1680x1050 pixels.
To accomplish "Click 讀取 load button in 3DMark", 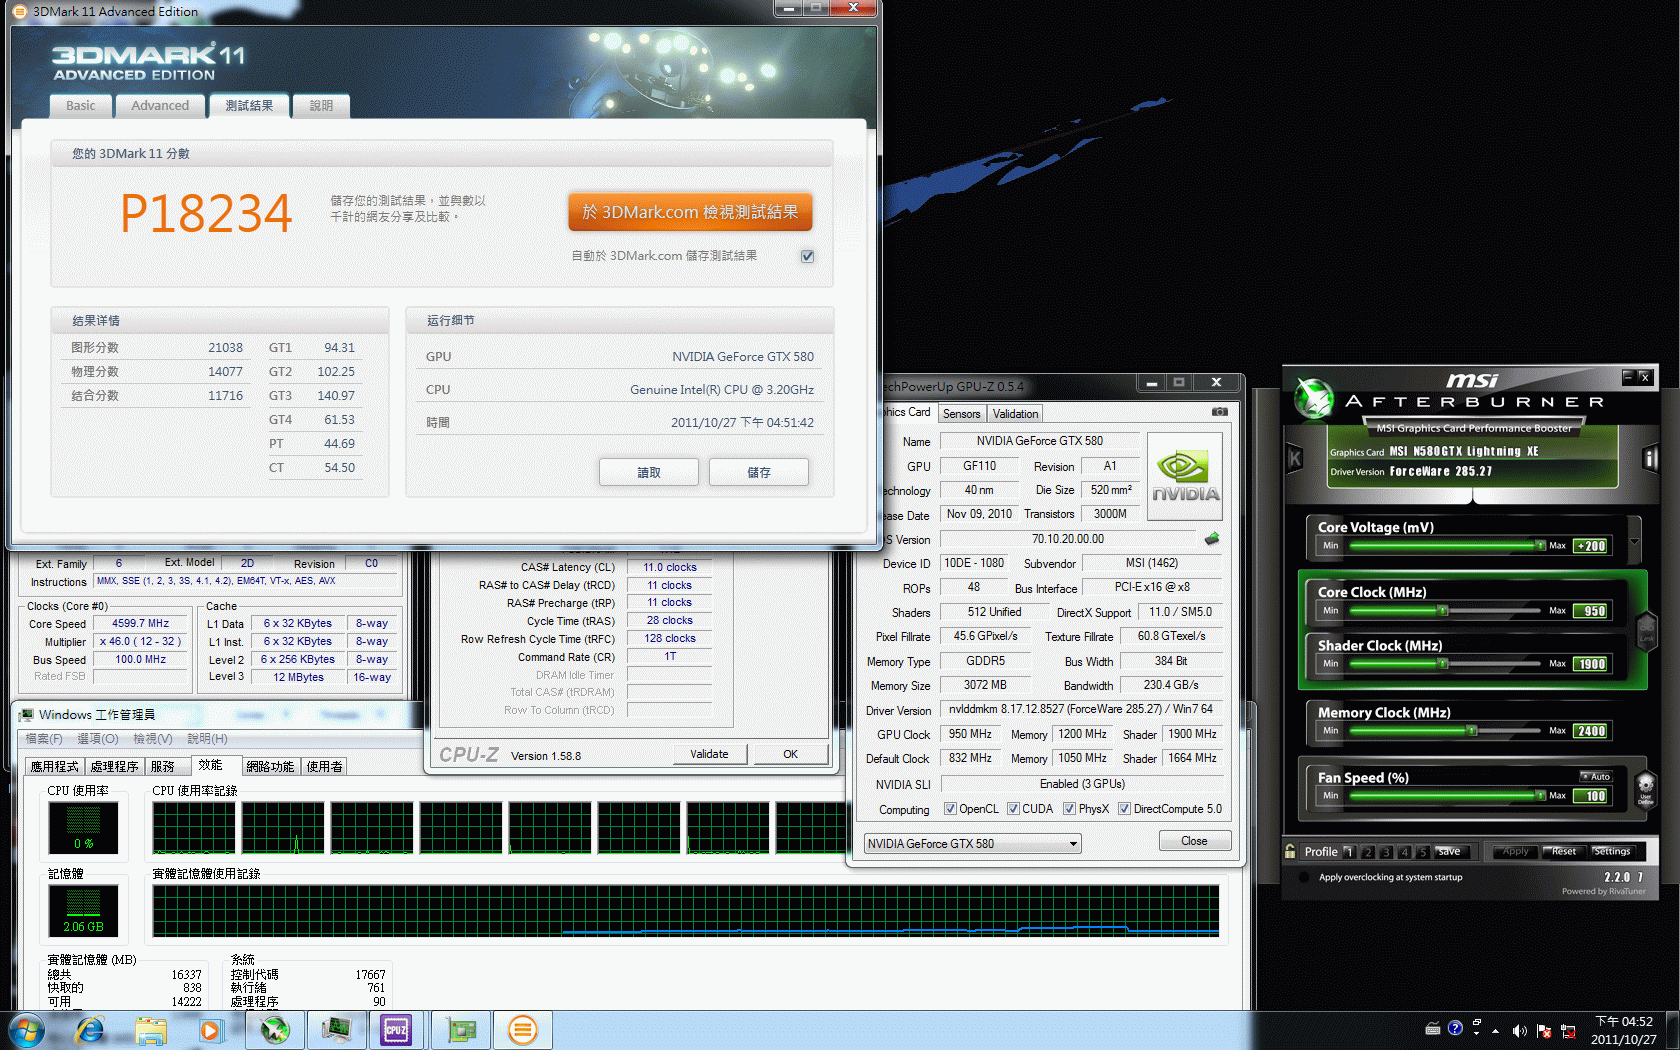I will [x=649, y=472].
